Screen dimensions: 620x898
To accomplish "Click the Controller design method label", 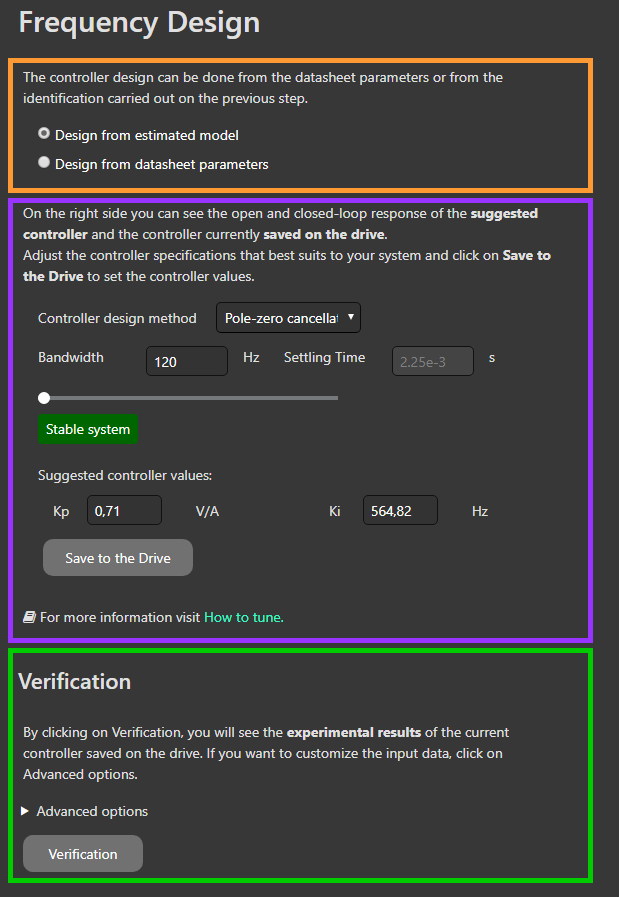I will [117, 318].
